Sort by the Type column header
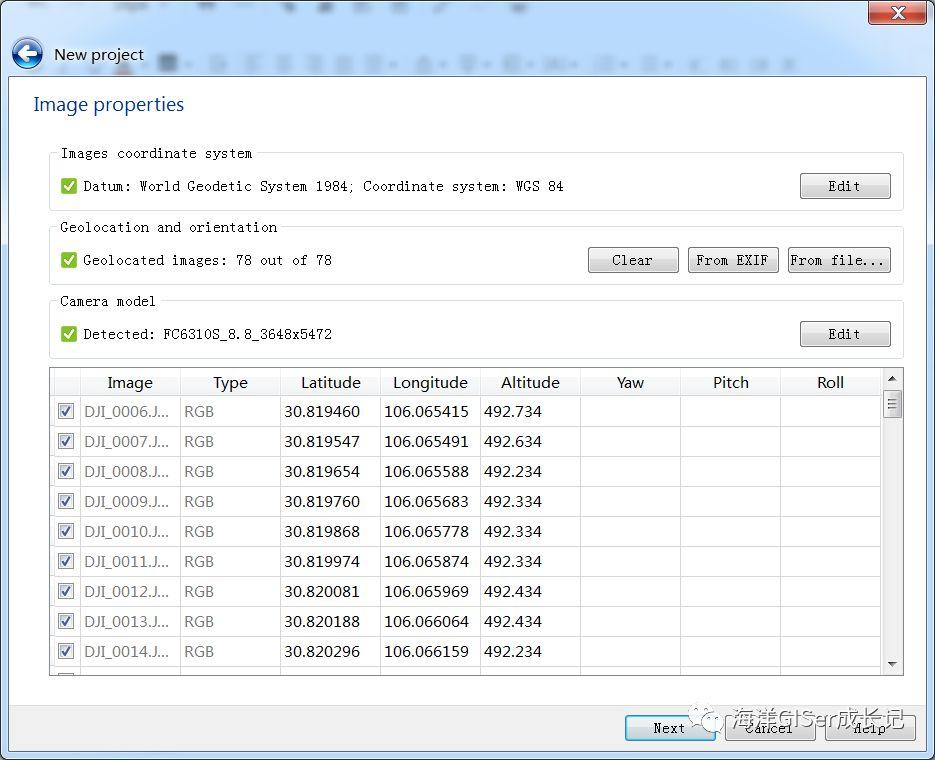 click(x=230, y=383)
